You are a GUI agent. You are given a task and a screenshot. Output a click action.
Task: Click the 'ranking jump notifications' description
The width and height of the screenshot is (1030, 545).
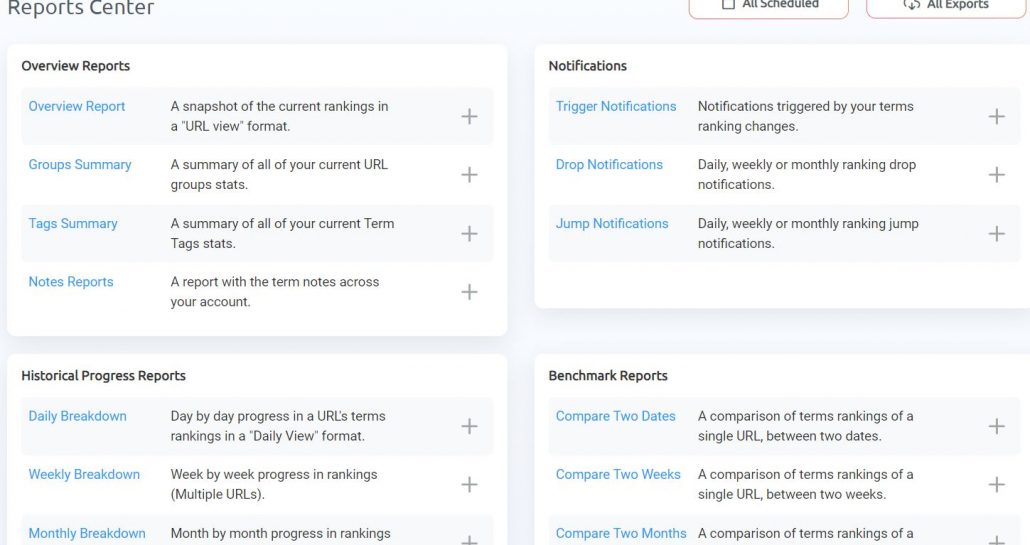(x=808, y=233)
